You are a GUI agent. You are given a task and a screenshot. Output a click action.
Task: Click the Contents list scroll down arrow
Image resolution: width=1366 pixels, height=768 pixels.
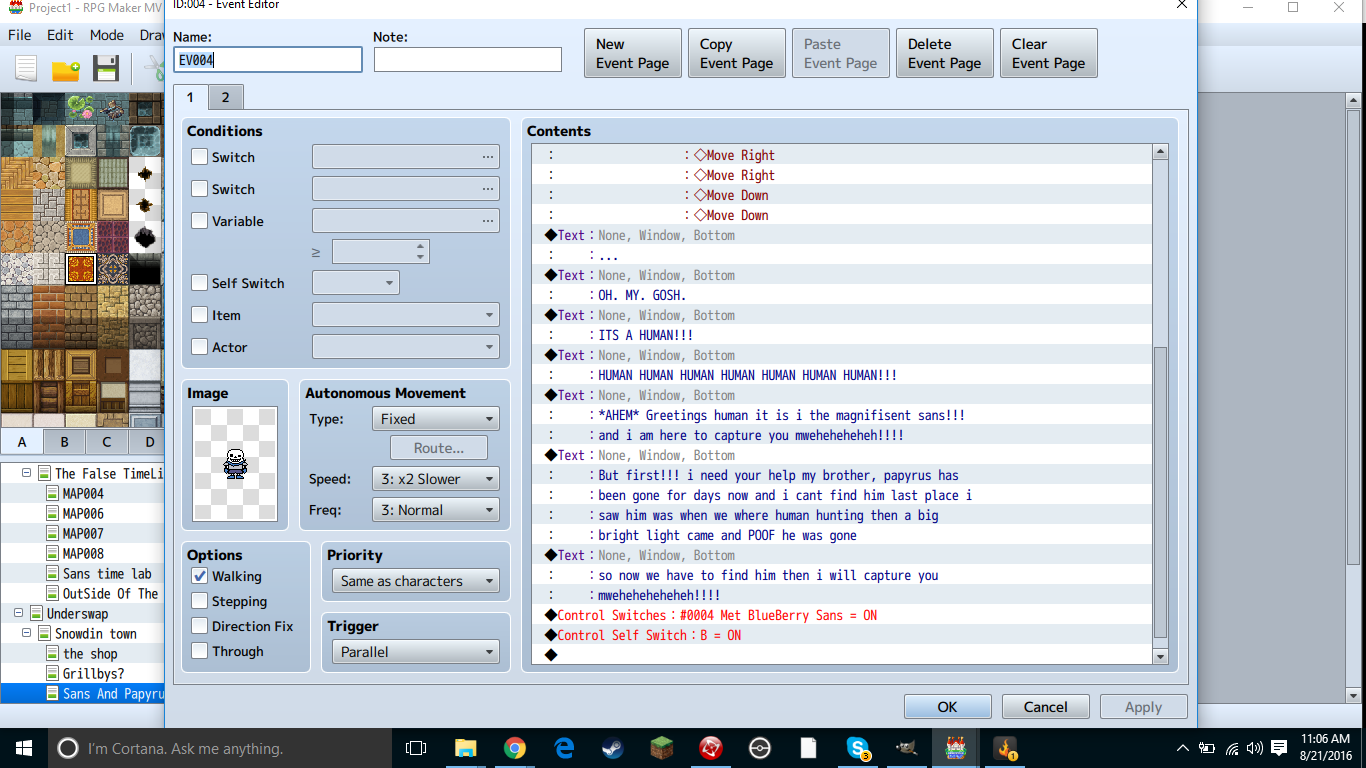click(x=1161, y=656)
